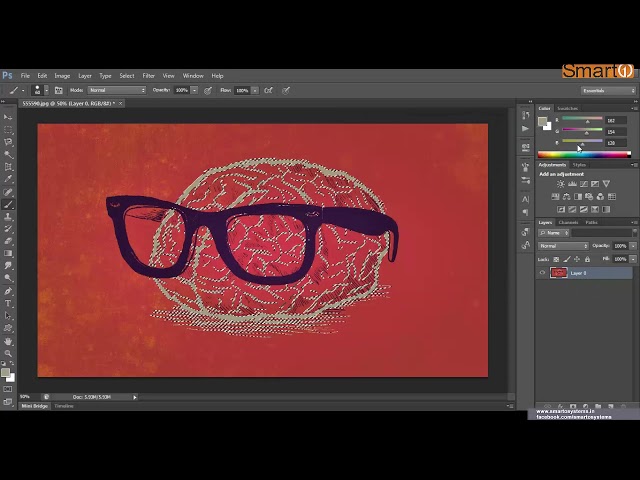Add a Channel Mixer adjustment

tap(600, 197)
